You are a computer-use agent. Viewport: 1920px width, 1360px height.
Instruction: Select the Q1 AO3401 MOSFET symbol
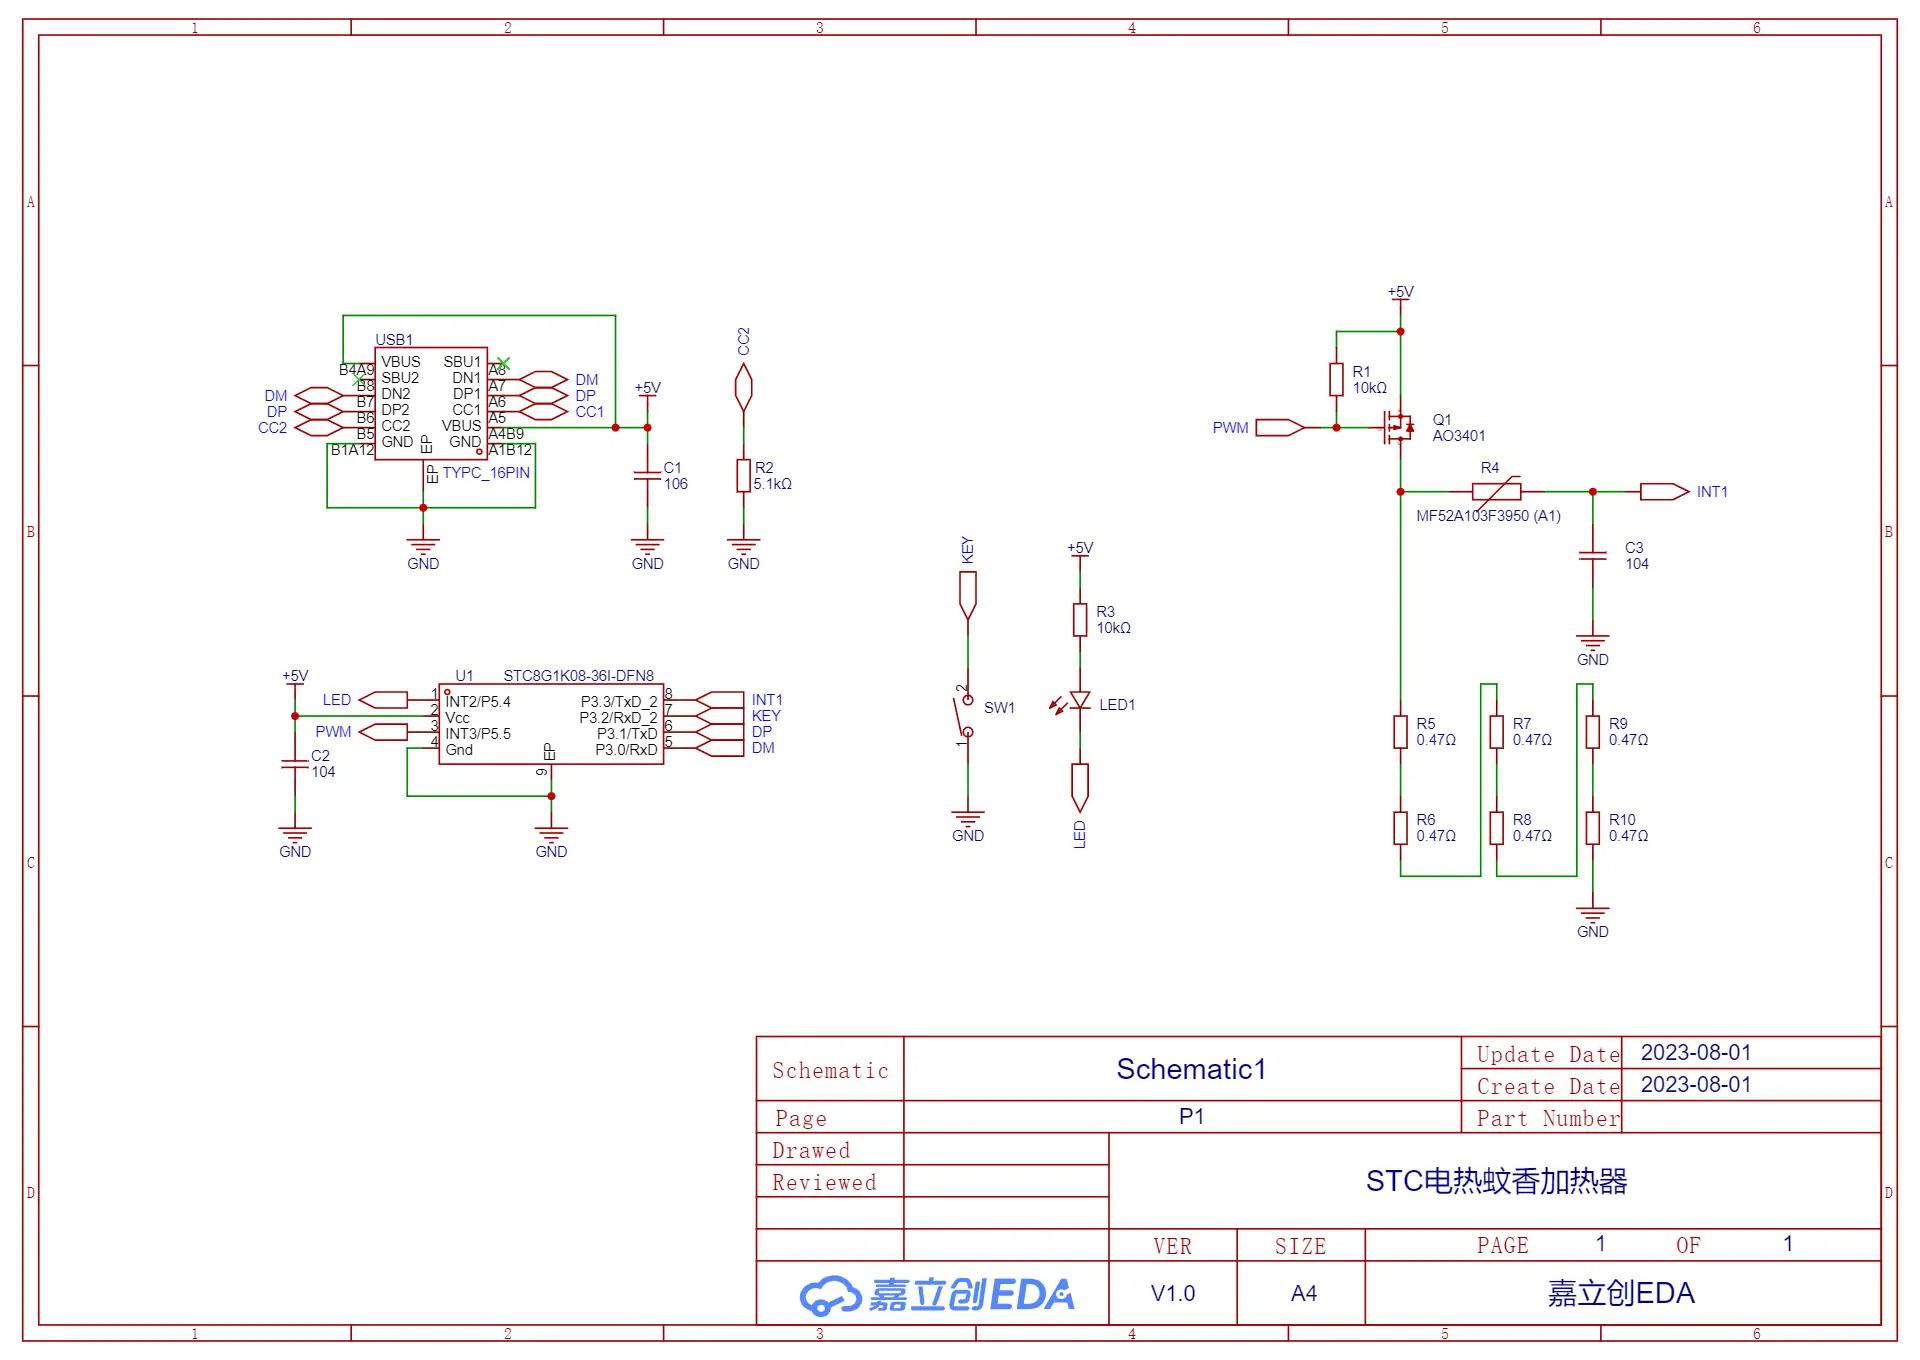pyautogui.click(x=1398, y=427)
